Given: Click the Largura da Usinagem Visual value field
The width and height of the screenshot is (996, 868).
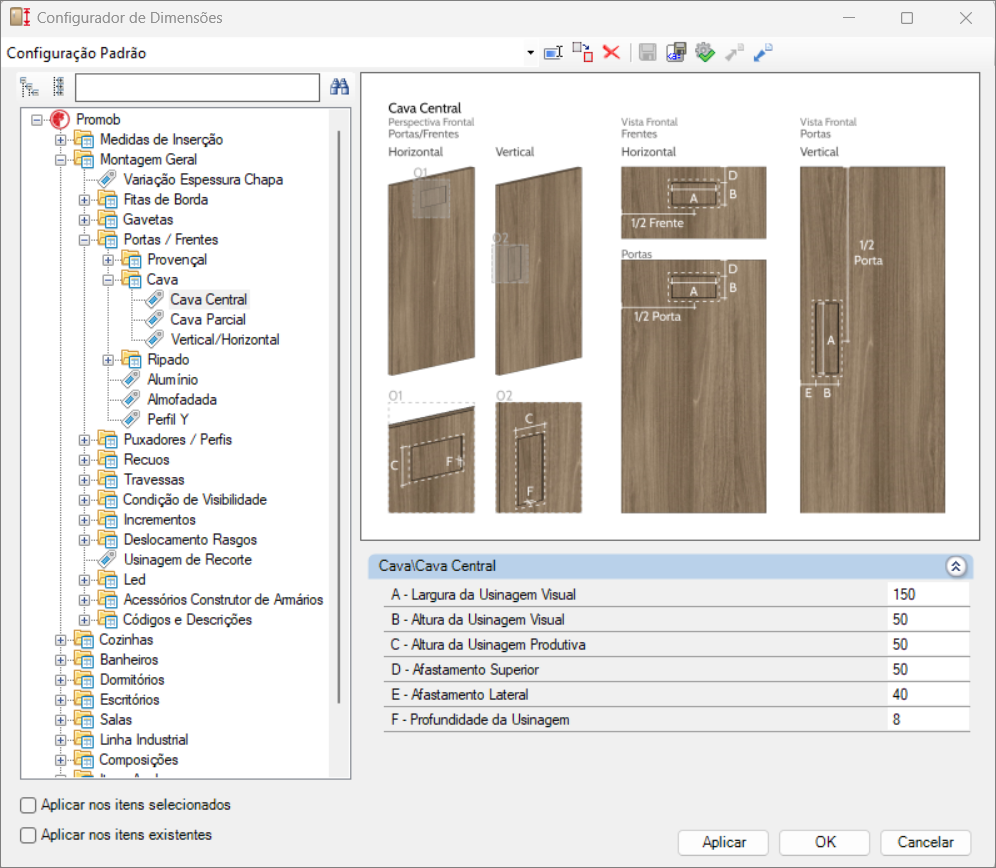Looking at the screenshot, I should 928,595.
